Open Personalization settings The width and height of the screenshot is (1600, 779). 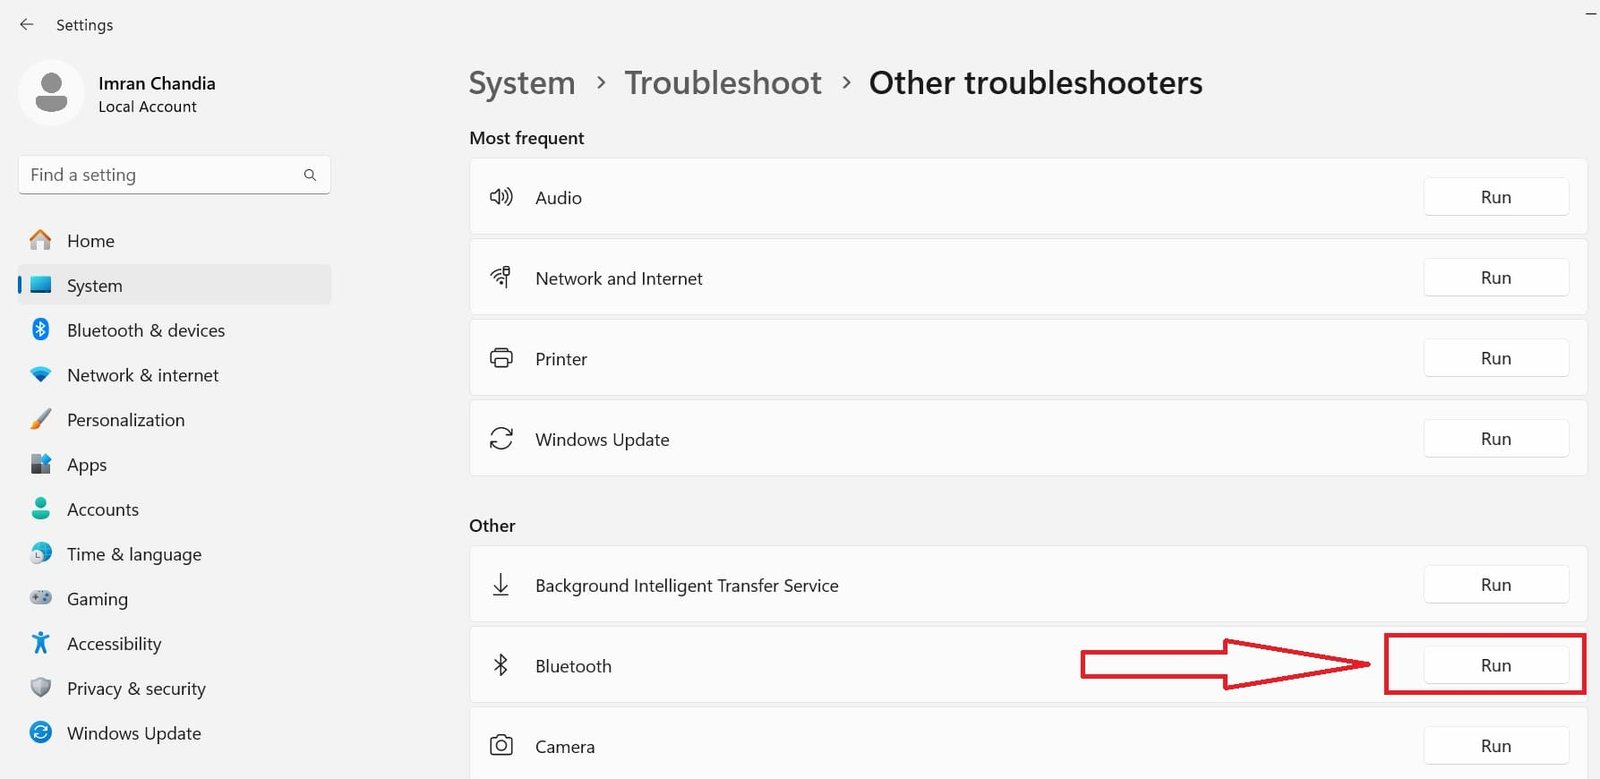click(x=125, y=419)
